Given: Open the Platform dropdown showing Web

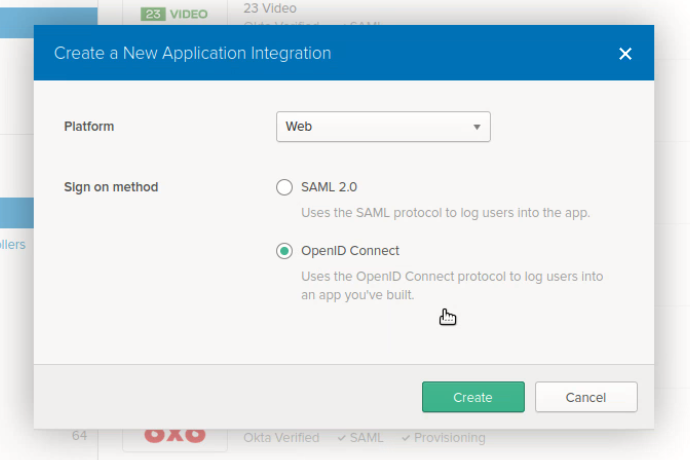Looking at the screenshot, I should click(383, 127).
